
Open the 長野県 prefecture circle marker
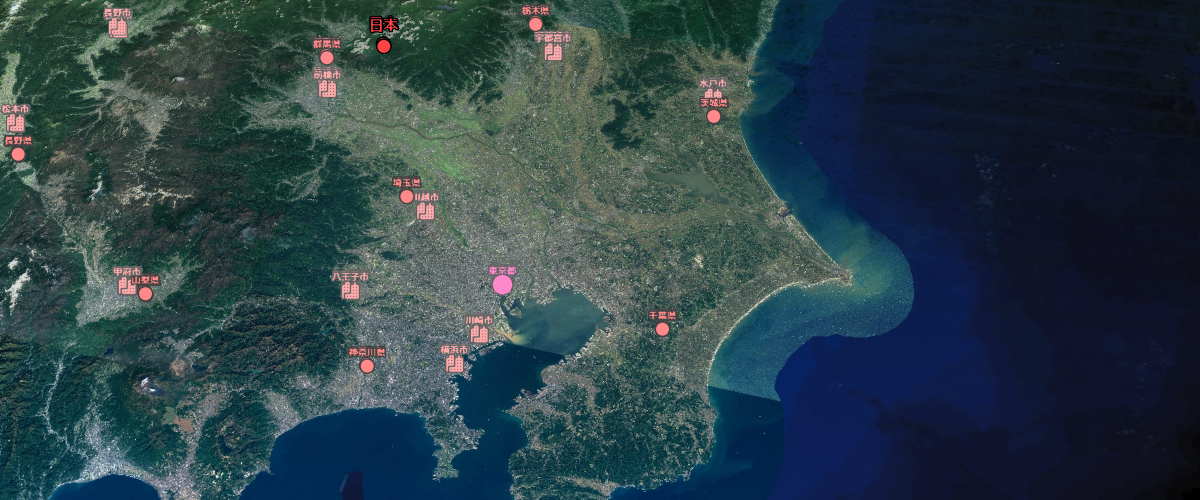pos(18,154)
